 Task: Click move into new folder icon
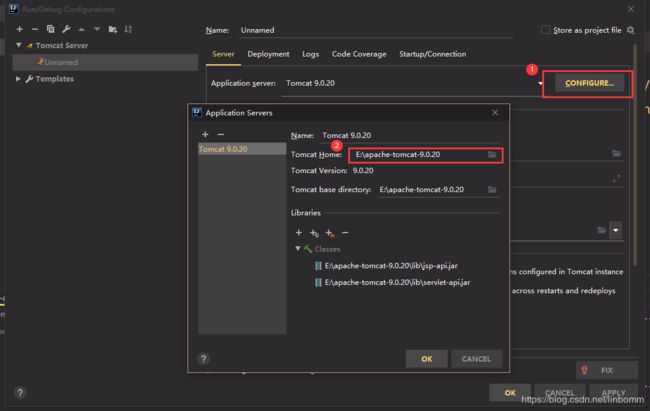[x=112, y=29]
